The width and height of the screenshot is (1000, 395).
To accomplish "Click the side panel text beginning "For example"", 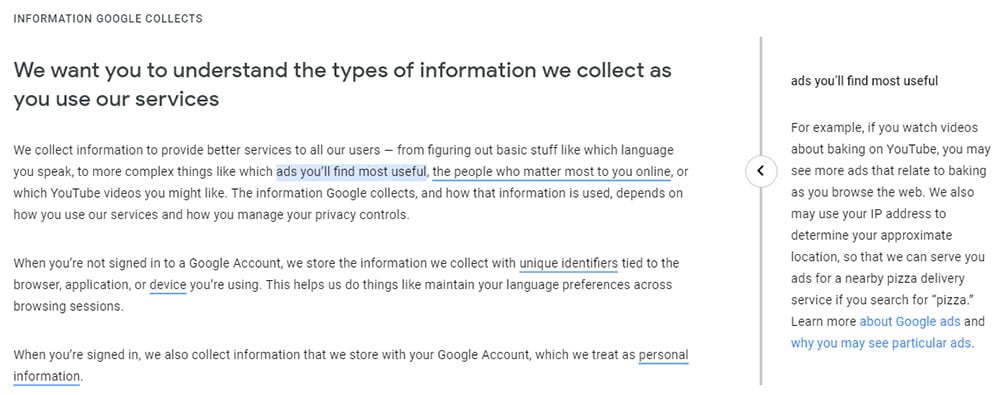I will (x=890, y=235).
